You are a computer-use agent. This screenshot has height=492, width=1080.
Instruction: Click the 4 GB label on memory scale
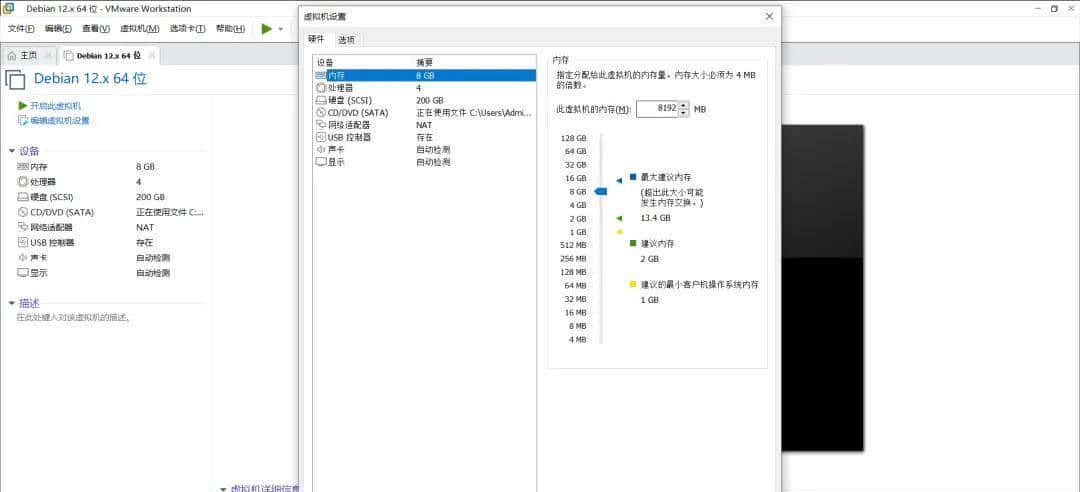(x=578, y=205)
